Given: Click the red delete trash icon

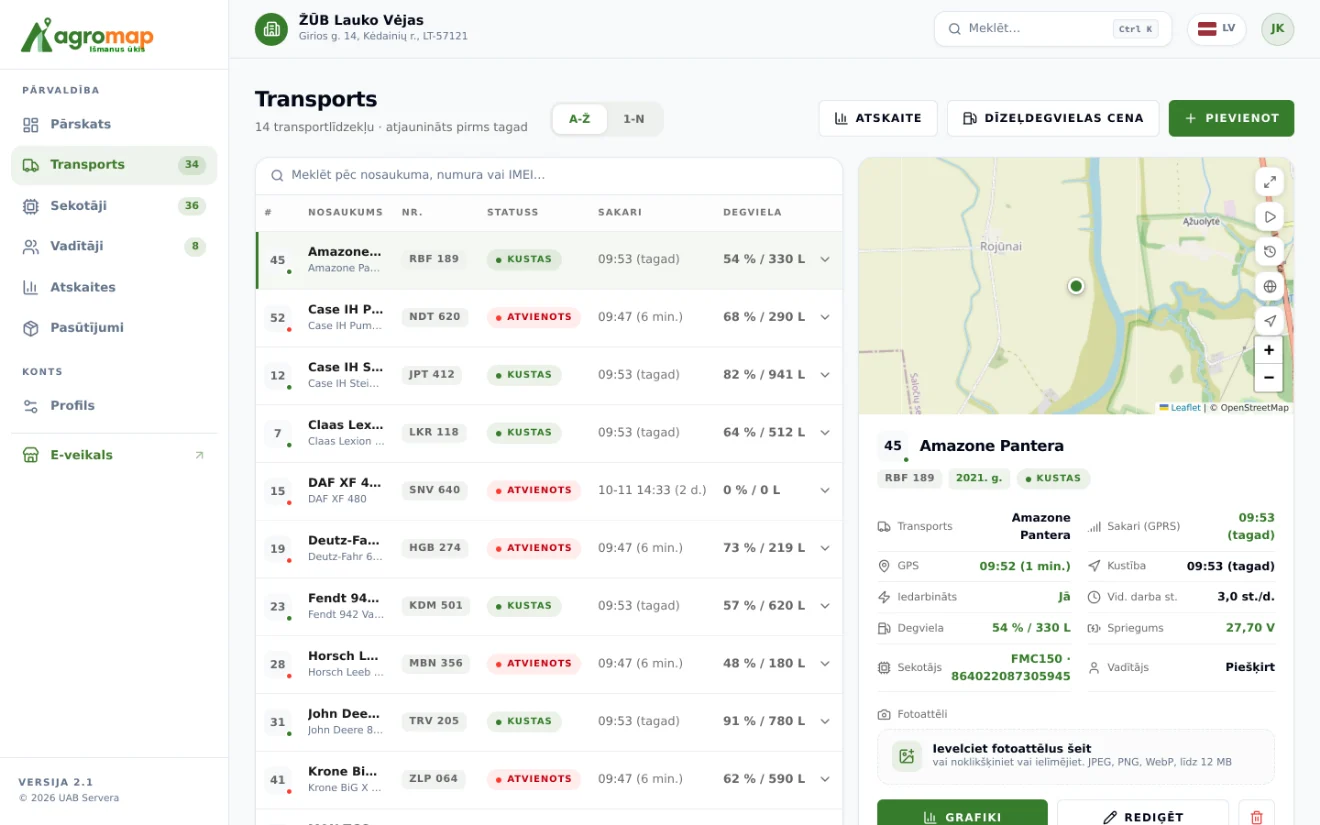Looking at the screenshot, I should click(1257, 816).
